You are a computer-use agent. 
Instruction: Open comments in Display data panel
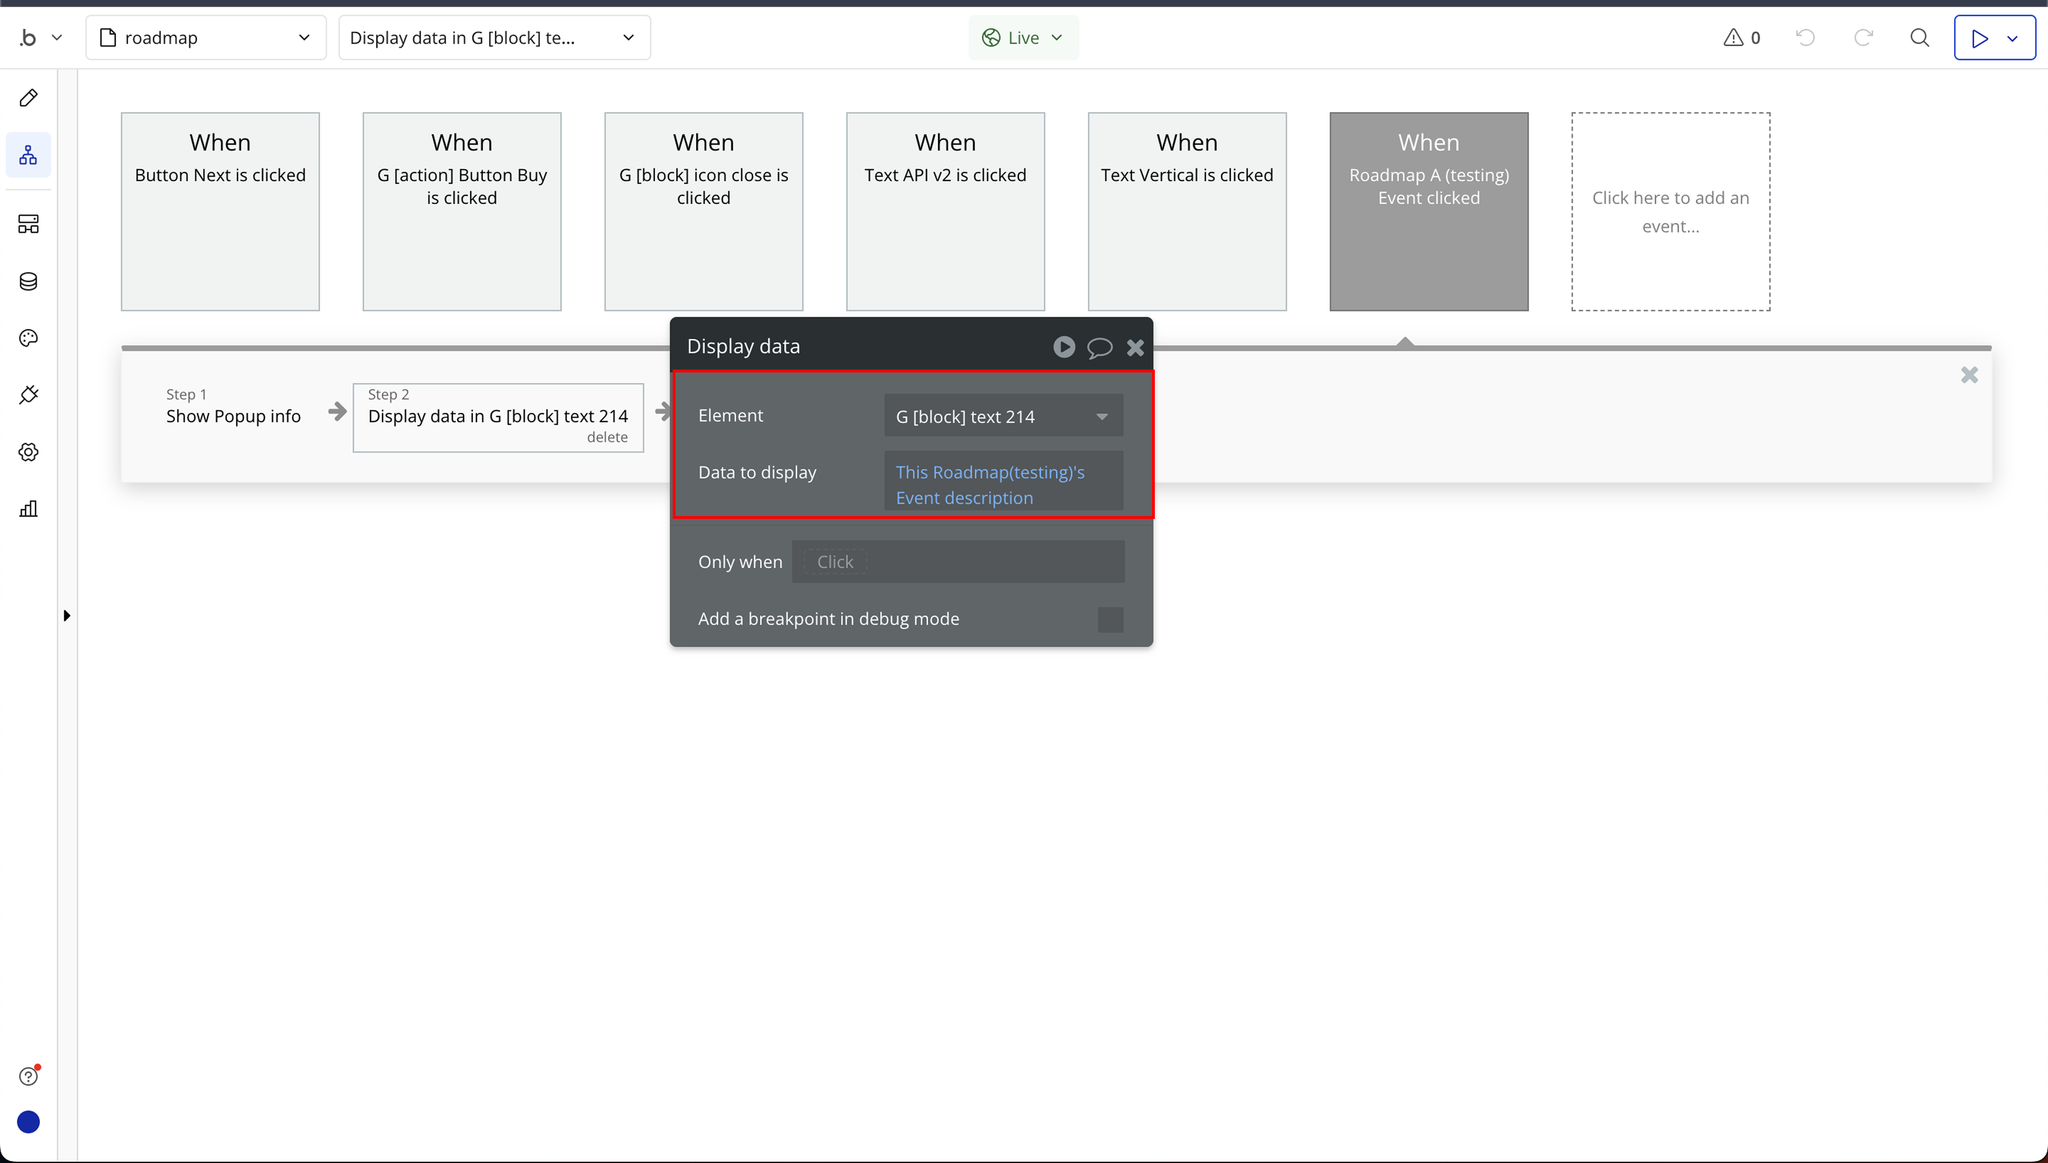[1099, 347]
